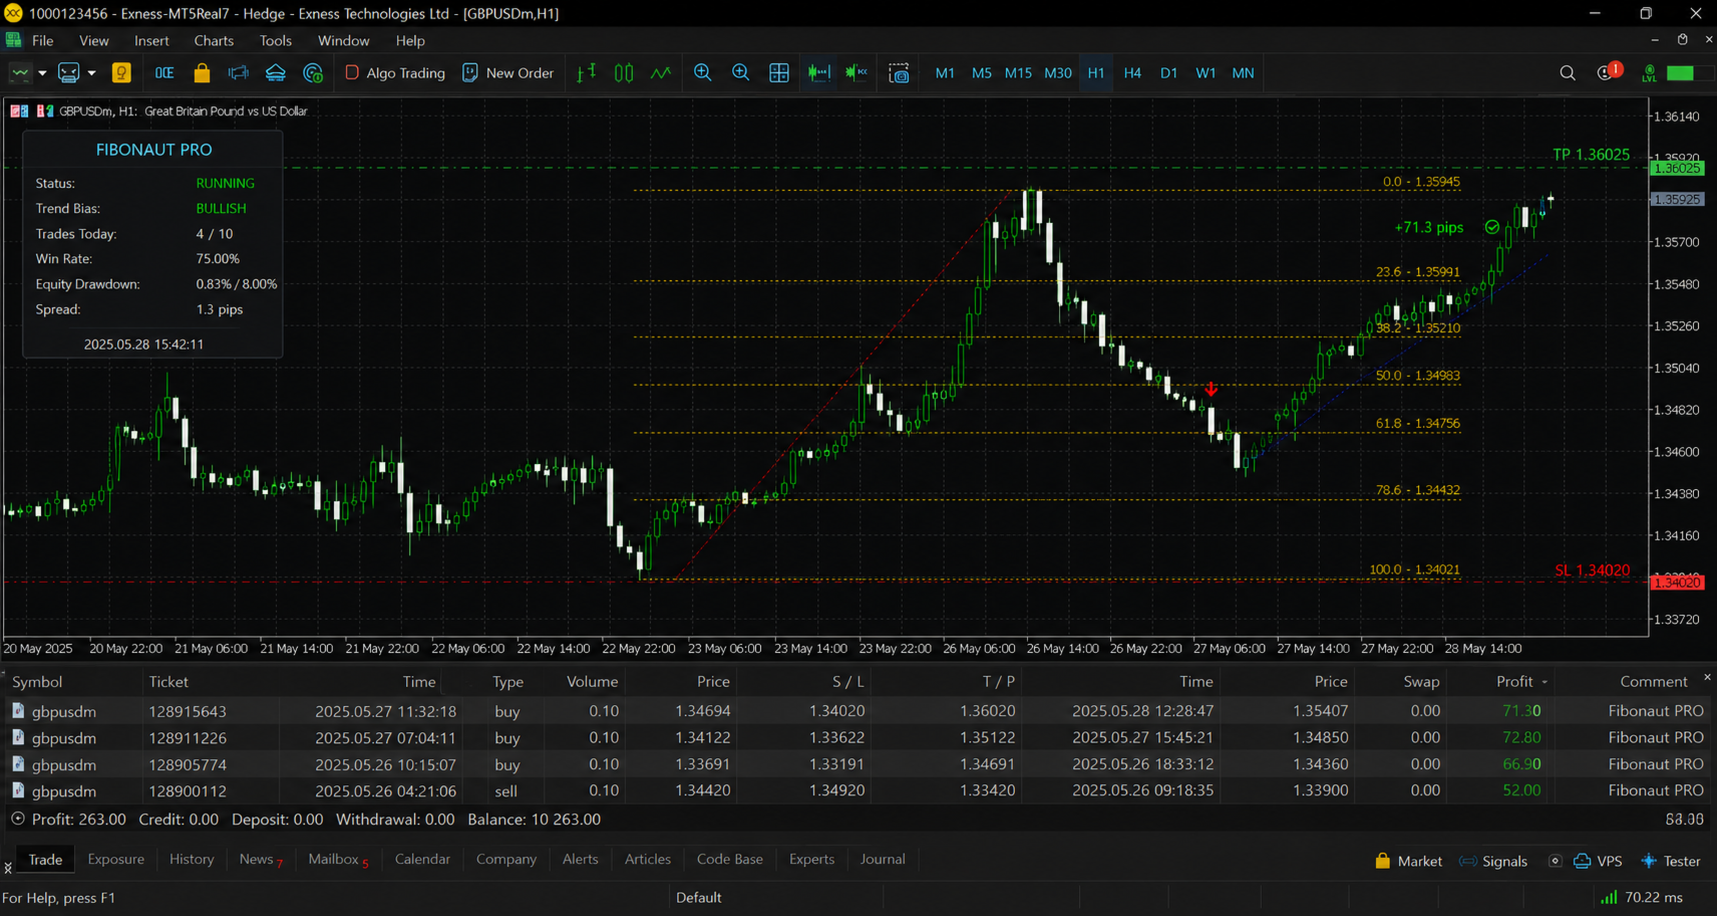Open the chart type icon in toolbar
The width and height of the screenshot is (1717, 916).
[x=20, y=73]
